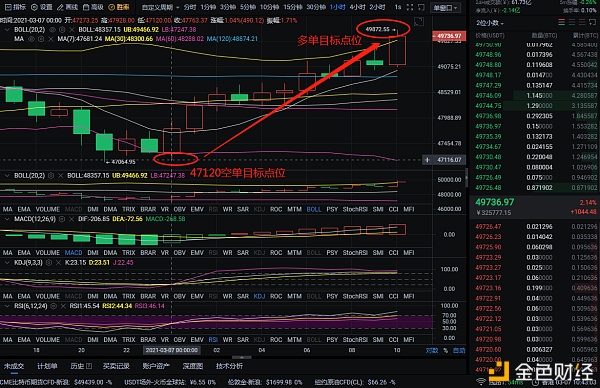This screenshot has height=388, width=600.
Task: Click ask price 49746.09 in order book
Action: [x=488, y=95]
